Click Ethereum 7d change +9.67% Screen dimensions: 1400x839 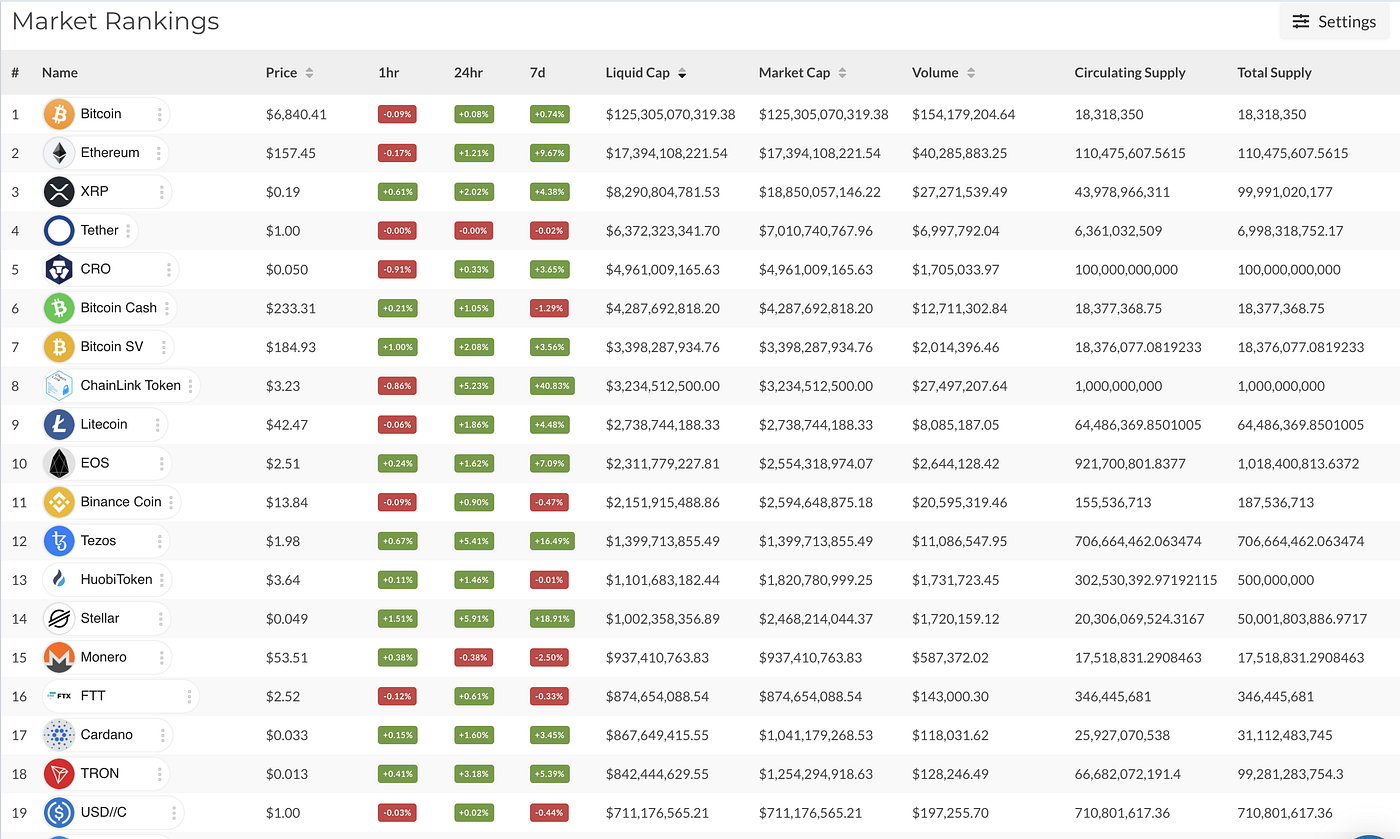point(550,153)
